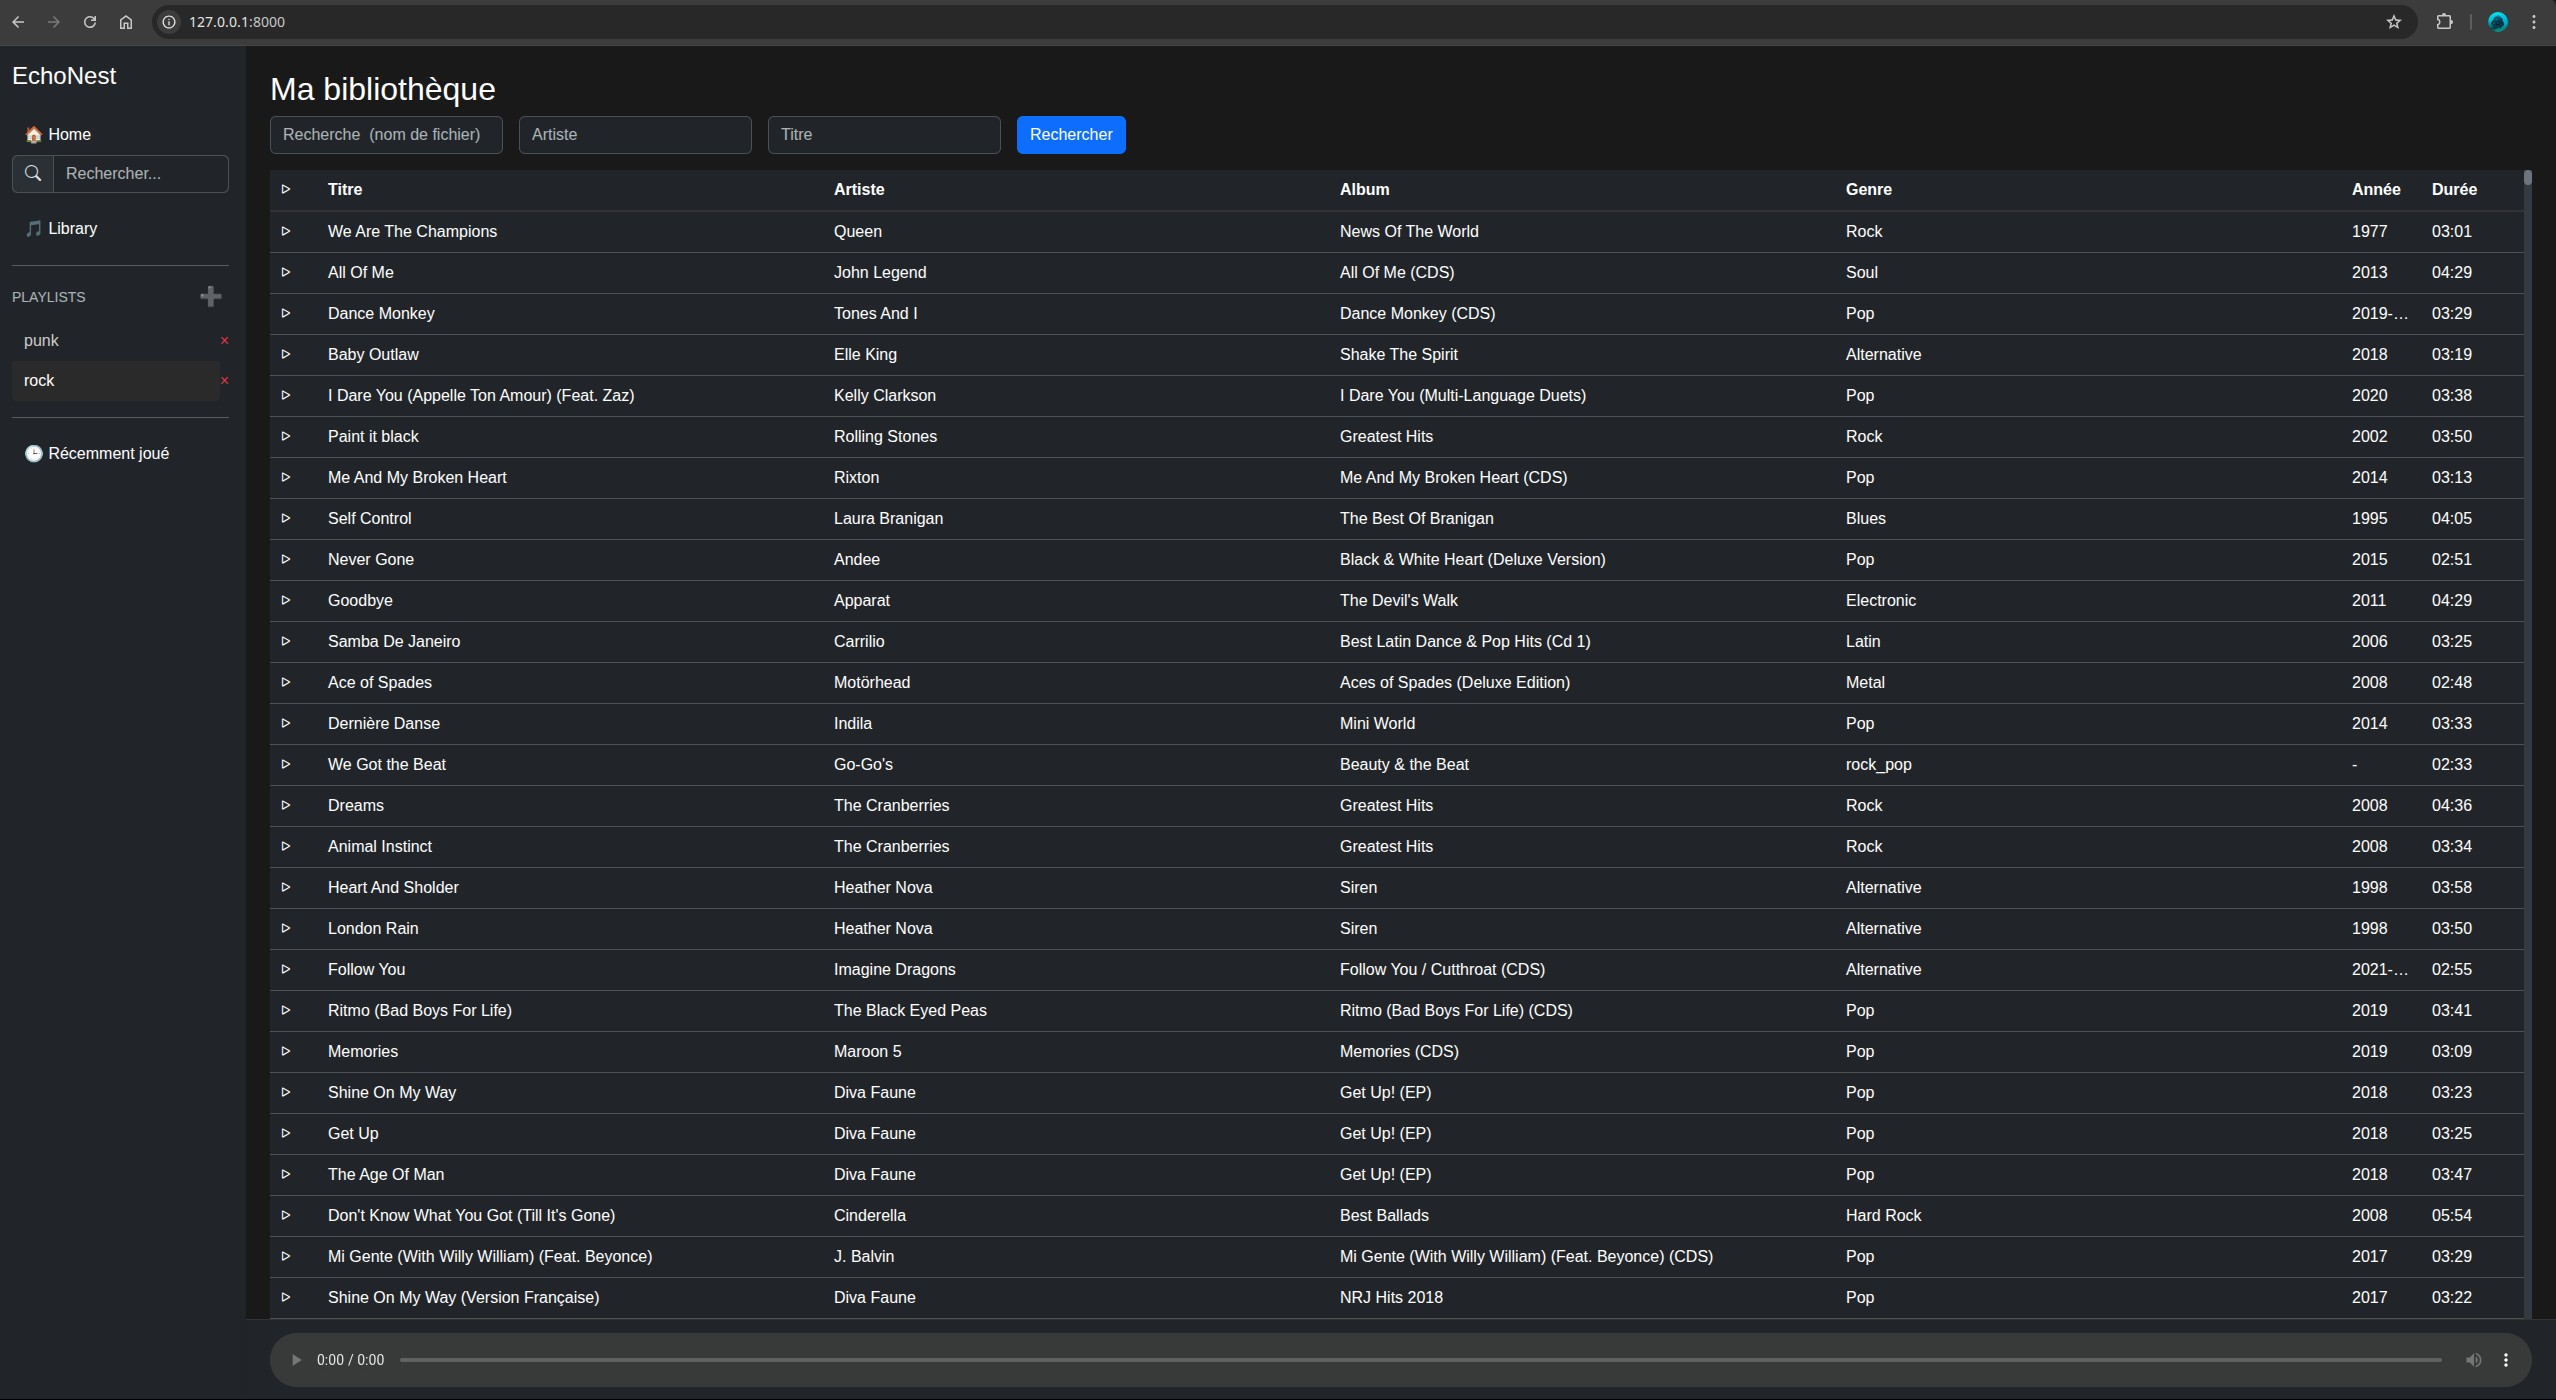Play Baby Outlaw by Elle King
This screenshot has width=2556, height=1400.
286,354
